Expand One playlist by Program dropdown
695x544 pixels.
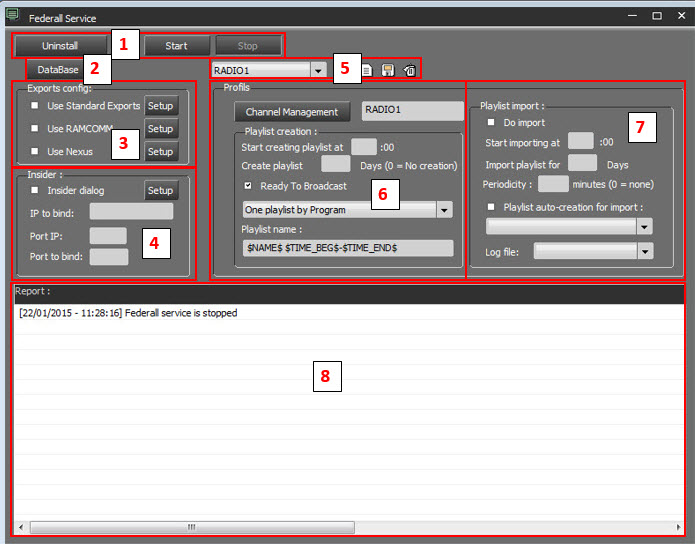point(444,210)
